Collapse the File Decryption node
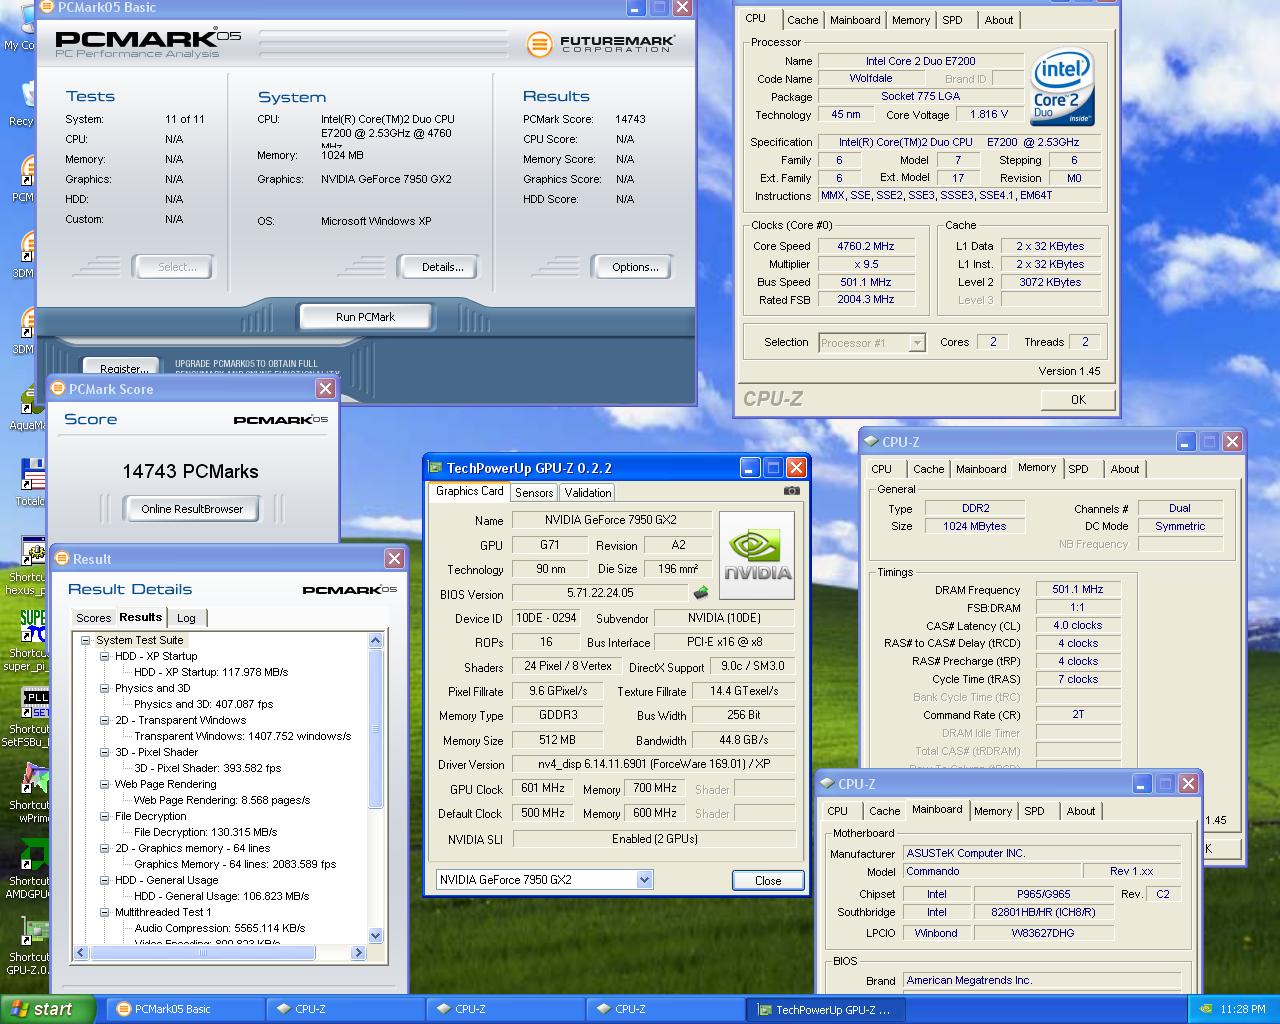The height and width of the screenshot is (1024, 1280). click(105, 816)
